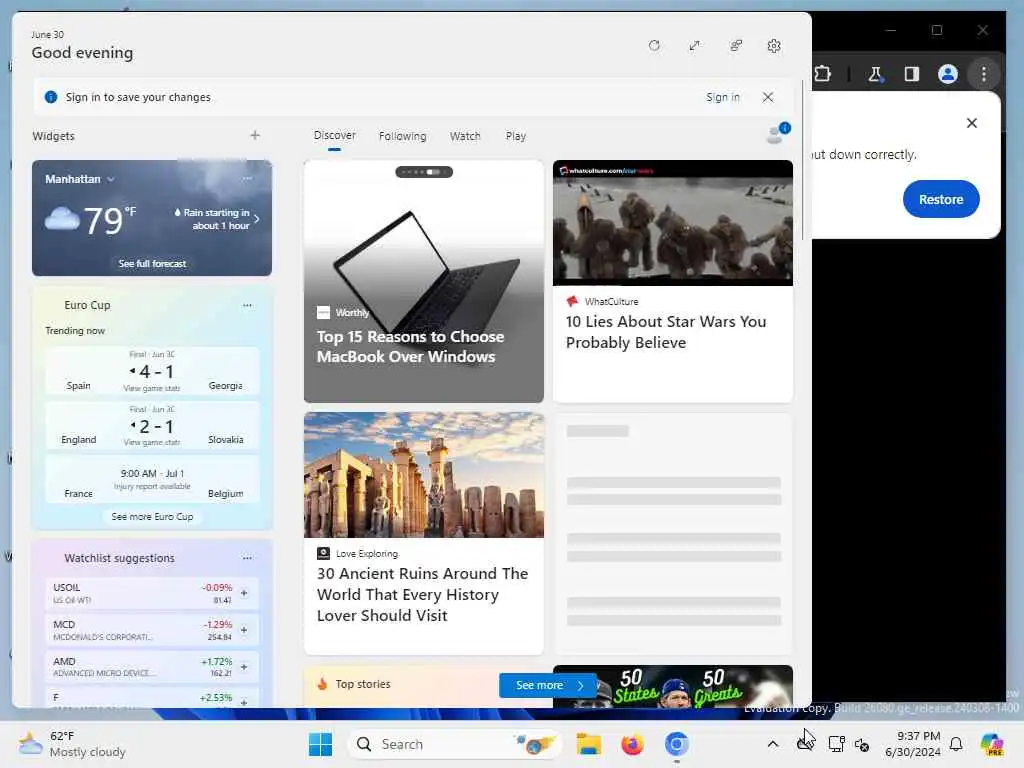Click the Love Exploring source label
This screenshot has height=768, width=1024.
pyautogui.click(x=366, y=554)
